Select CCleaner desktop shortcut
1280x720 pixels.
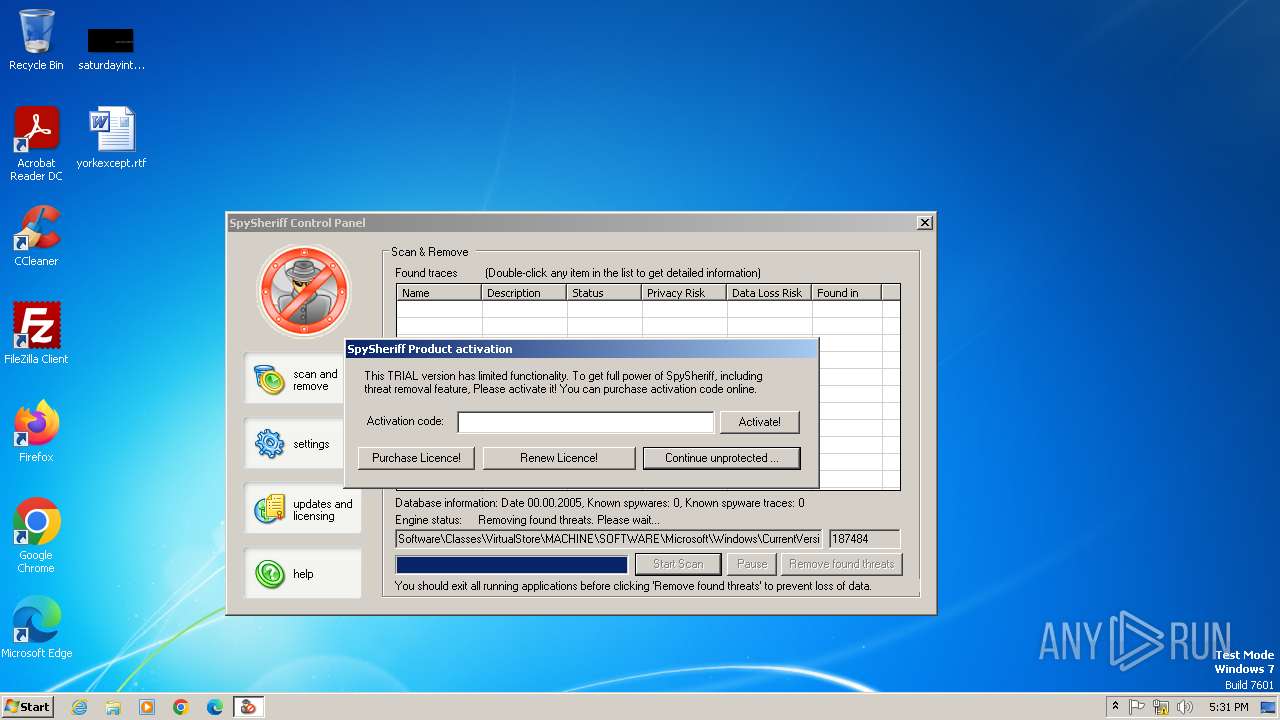(36, 236)
